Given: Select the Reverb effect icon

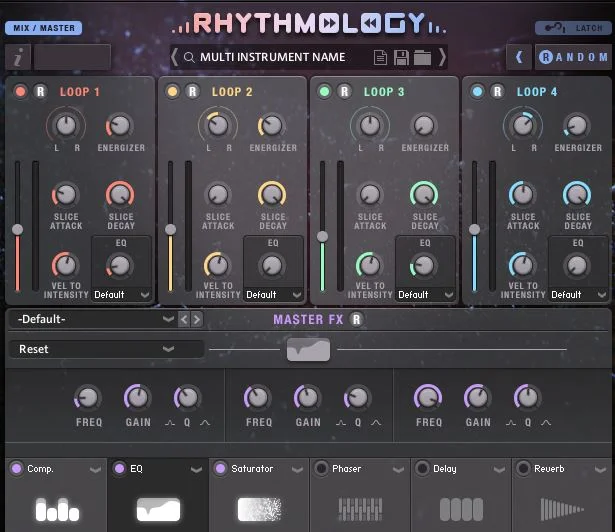Looking at the screenshot, I should (x=562, y=509).
